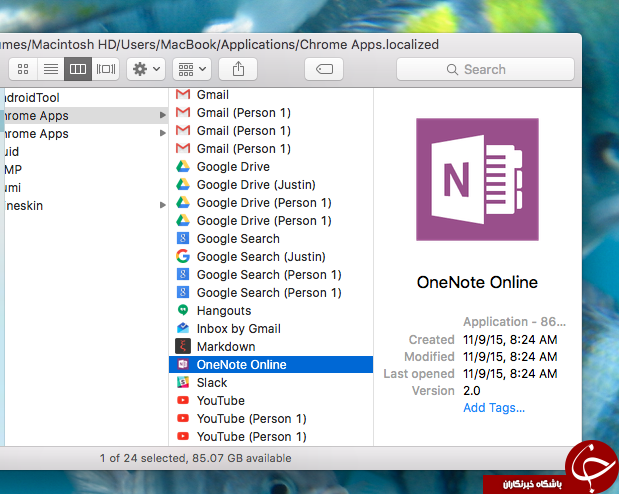The width and height of the screenshot is (619, 494).
Task: Click the OneNote Online preview title
Action: point(477,282)
